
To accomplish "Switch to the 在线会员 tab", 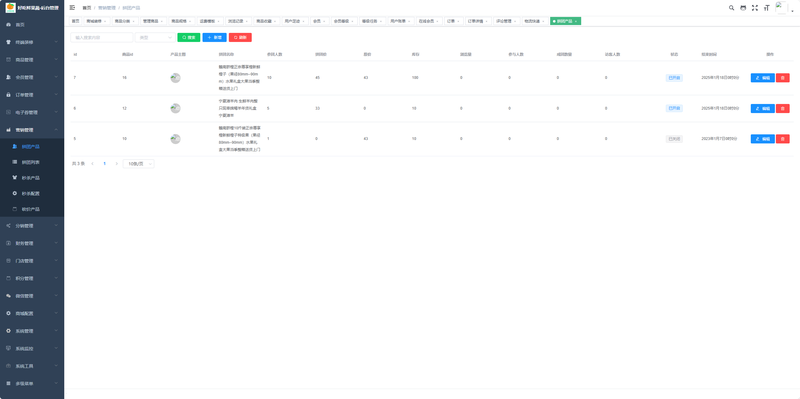I will [x=429, y=21].
